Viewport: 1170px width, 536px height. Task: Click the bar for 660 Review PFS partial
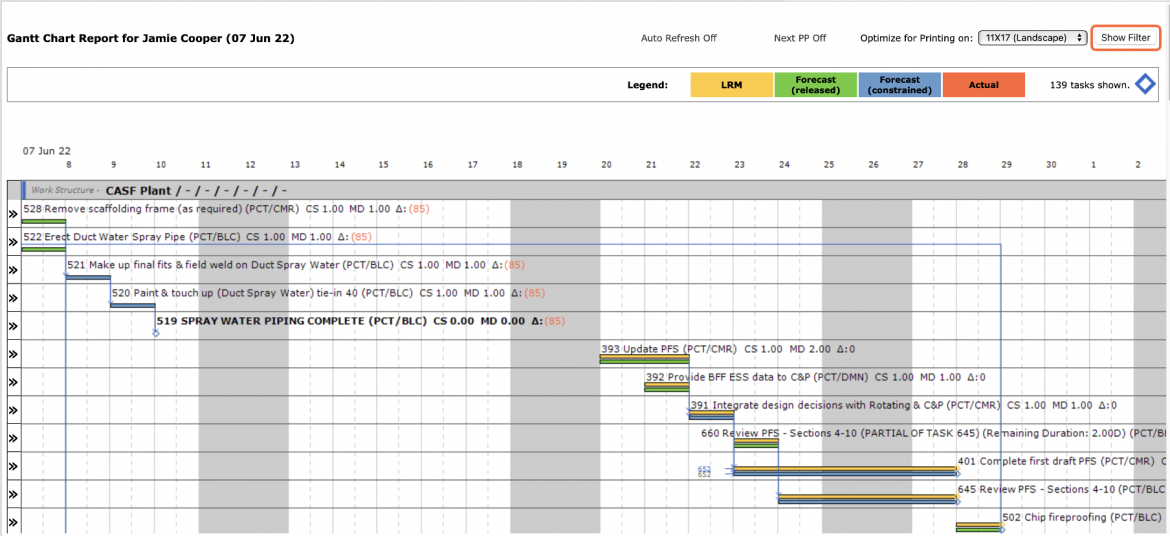tap(756, 443)
